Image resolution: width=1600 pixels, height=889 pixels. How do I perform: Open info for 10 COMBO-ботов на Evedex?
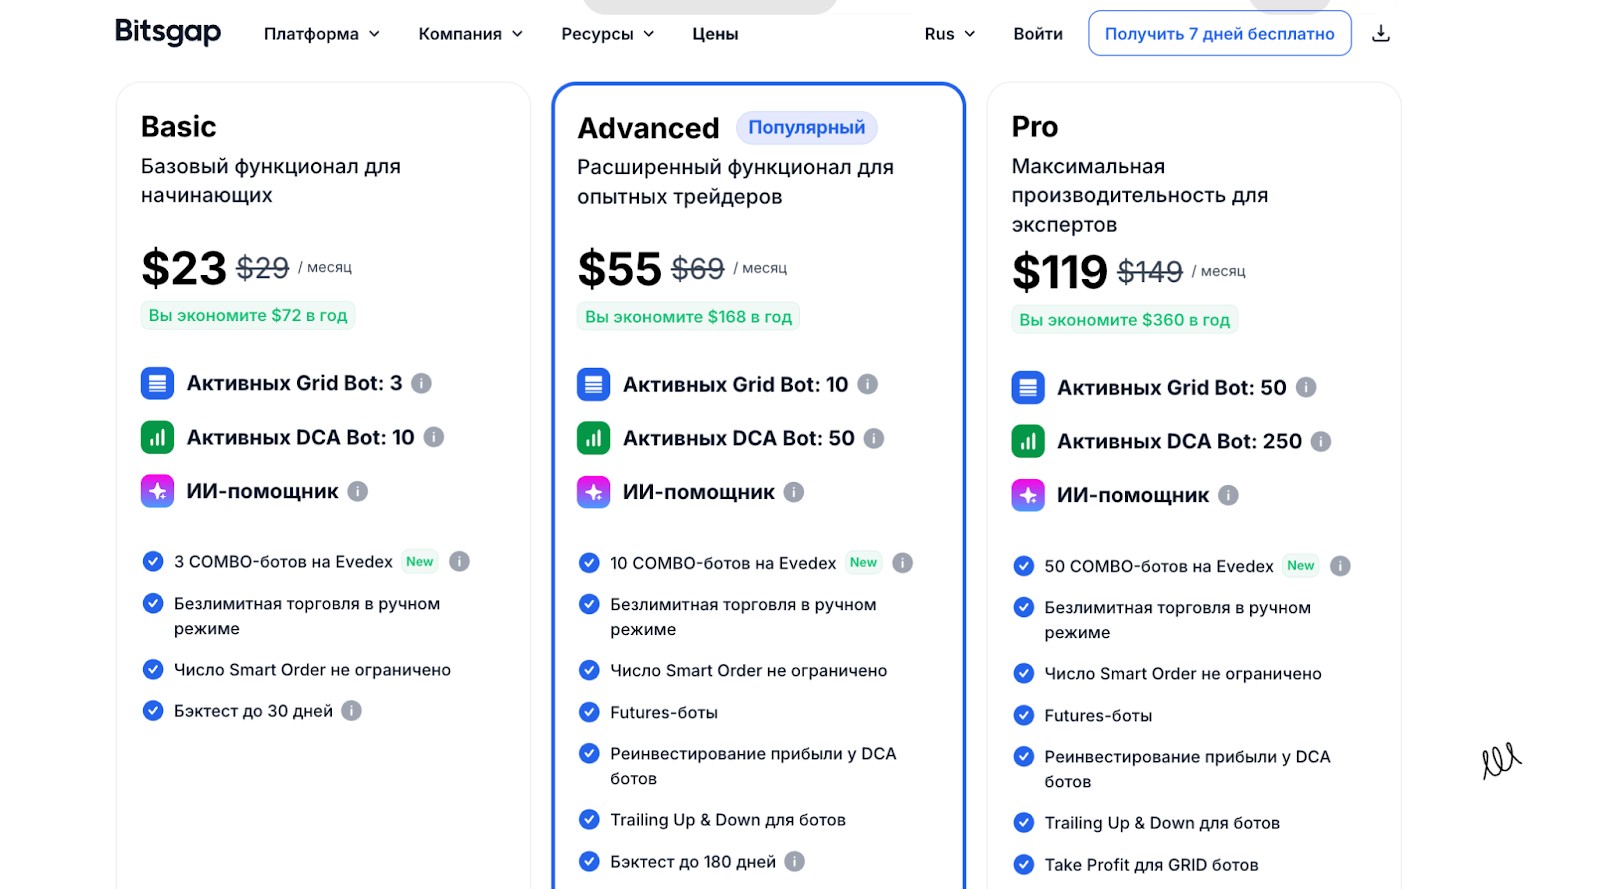[x=903, y=563]
